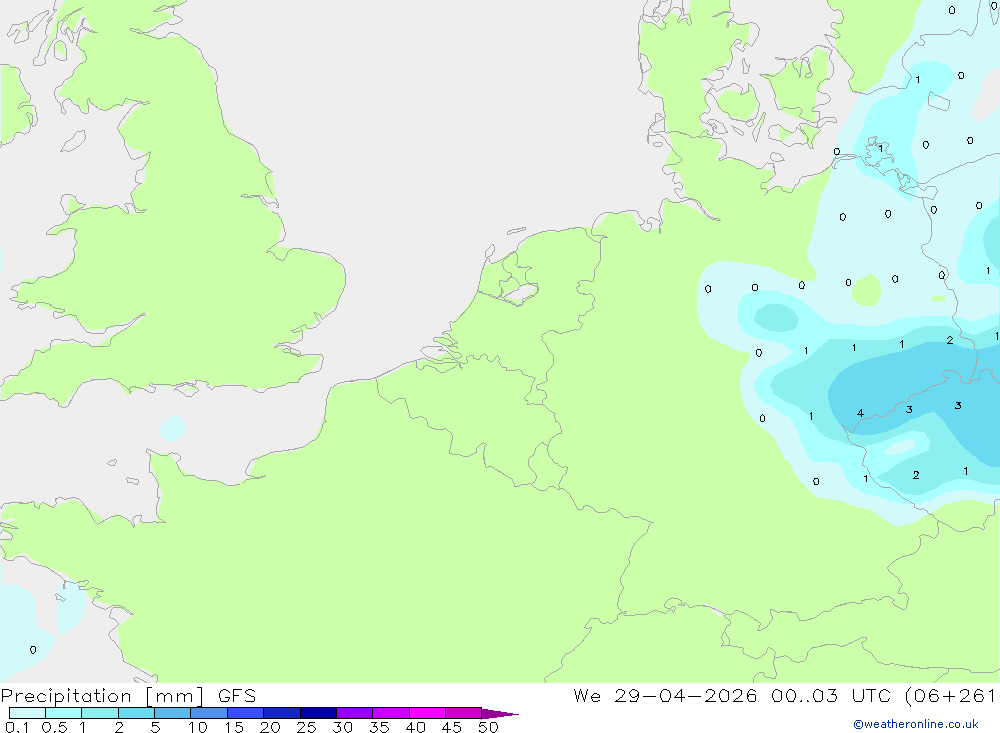Screen dimensions: 1000x733
Task: Click the '0.1' legend scale label
Action: click(17, 727)
